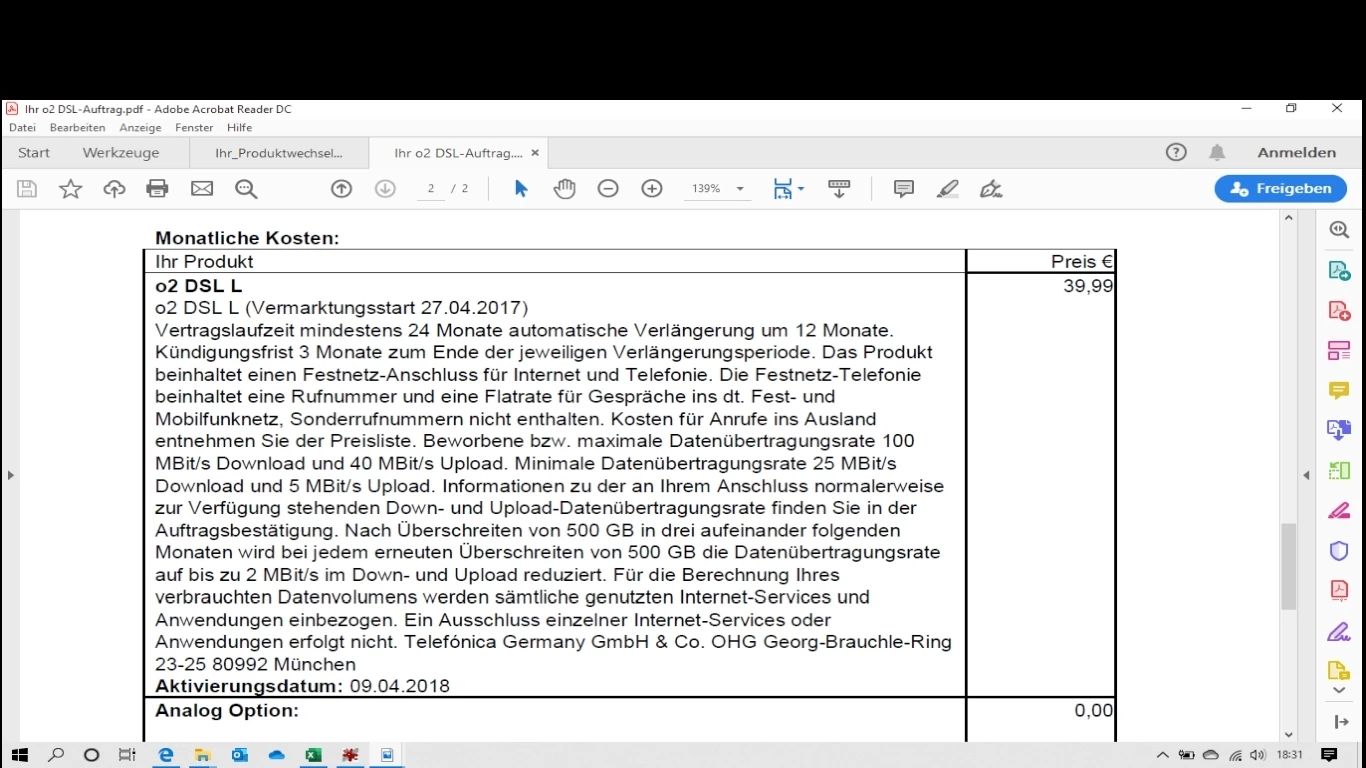Open the Compress PDF tool
The width and height of the screenshot is (1366, 768).
click(x=1339, y=590)
